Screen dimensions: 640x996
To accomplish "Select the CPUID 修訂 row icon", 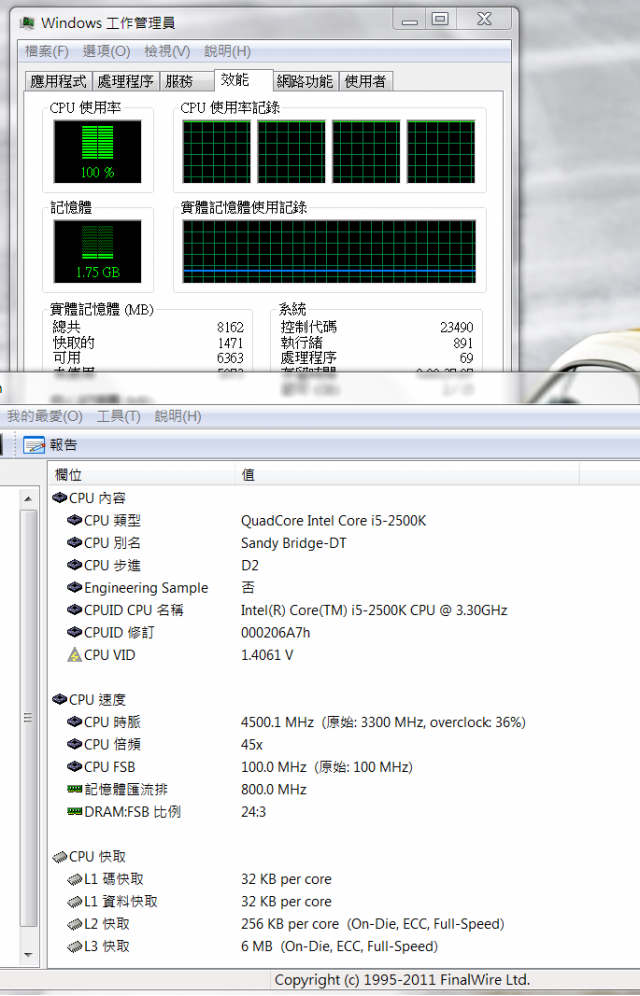I will click(x=74, y=632).
